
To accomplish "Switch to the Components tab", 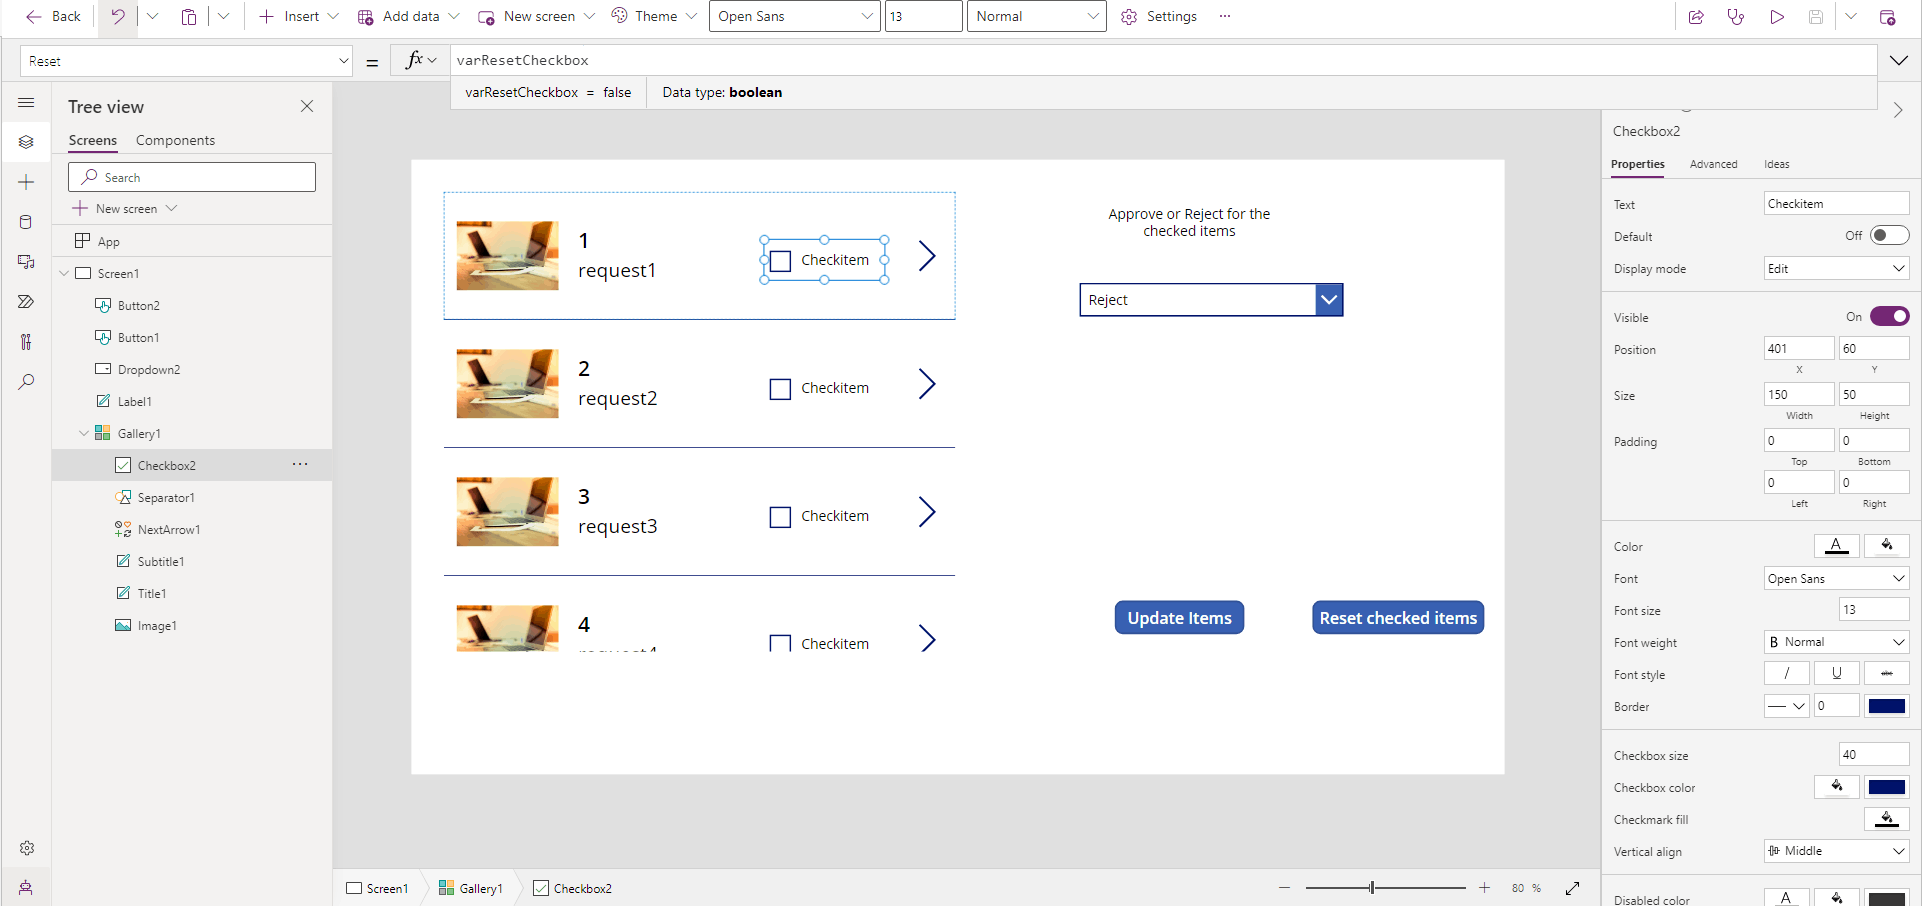I will (175, 140).
